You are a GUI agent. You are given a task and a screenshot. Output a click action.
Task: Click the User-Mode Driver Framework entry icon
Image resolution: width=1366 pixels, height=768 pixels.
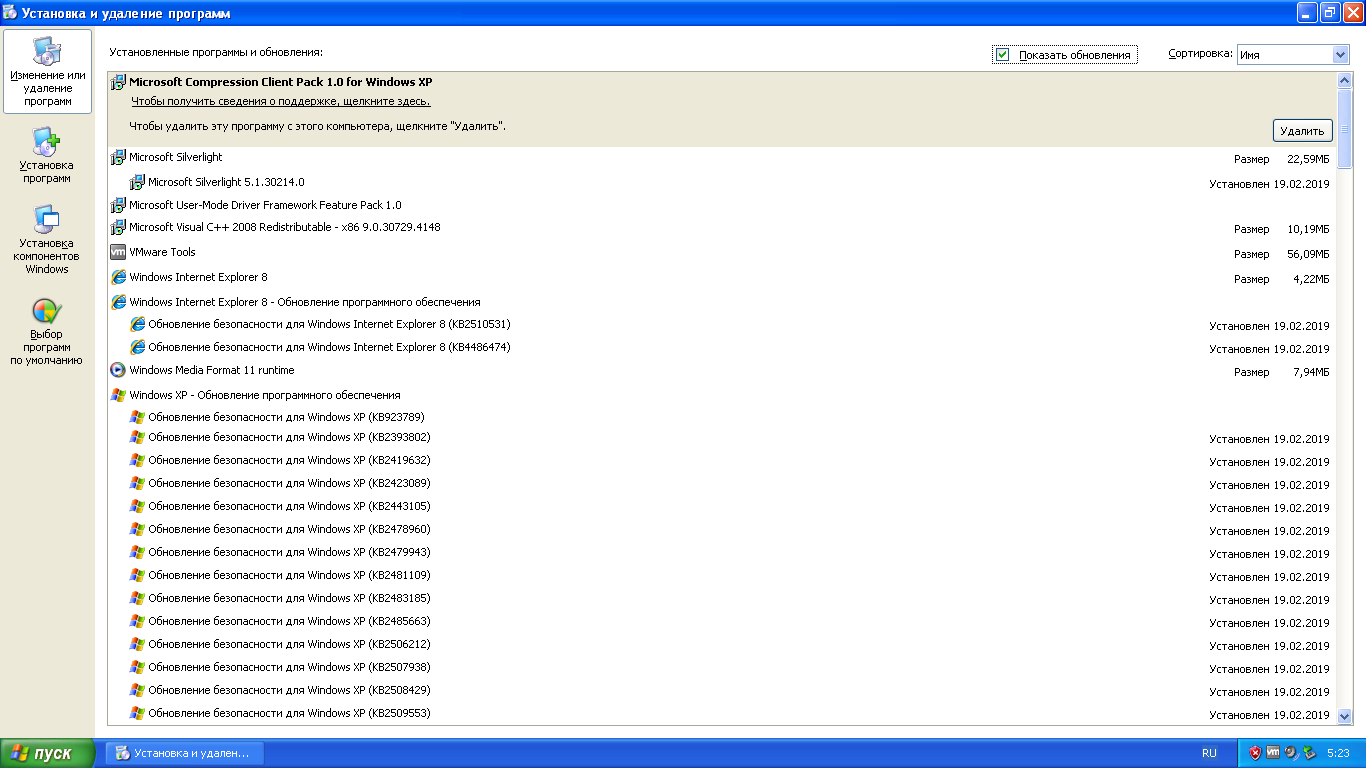click(118, 205)
